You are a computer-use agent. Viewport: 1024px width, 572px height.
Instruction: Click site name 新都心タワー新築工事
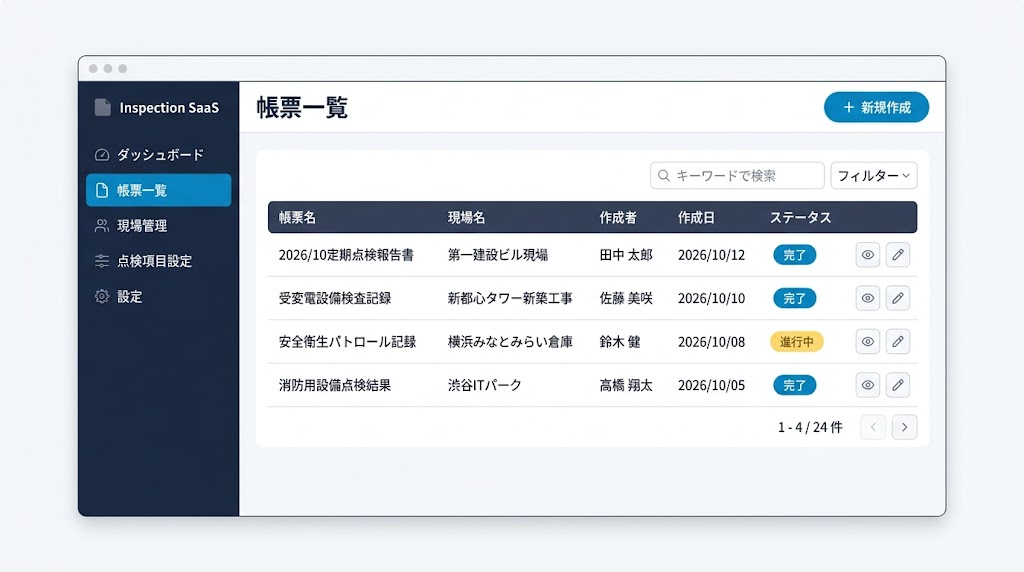pos(510,298)
